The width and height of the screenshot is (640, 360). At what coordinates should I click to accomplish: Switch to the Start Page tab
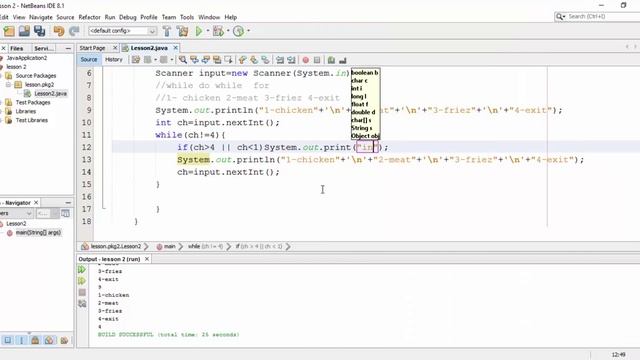[x=92, y=48]
